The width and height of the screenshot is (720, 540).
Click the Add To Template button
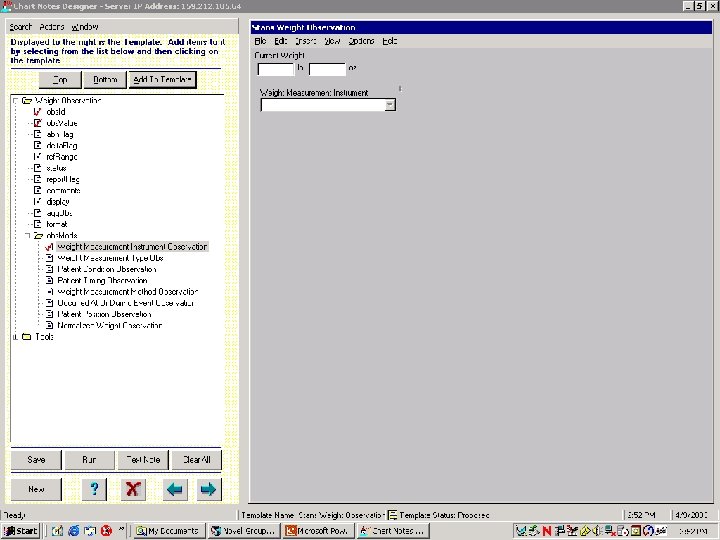pyautogui.click(x=163, y=79)
